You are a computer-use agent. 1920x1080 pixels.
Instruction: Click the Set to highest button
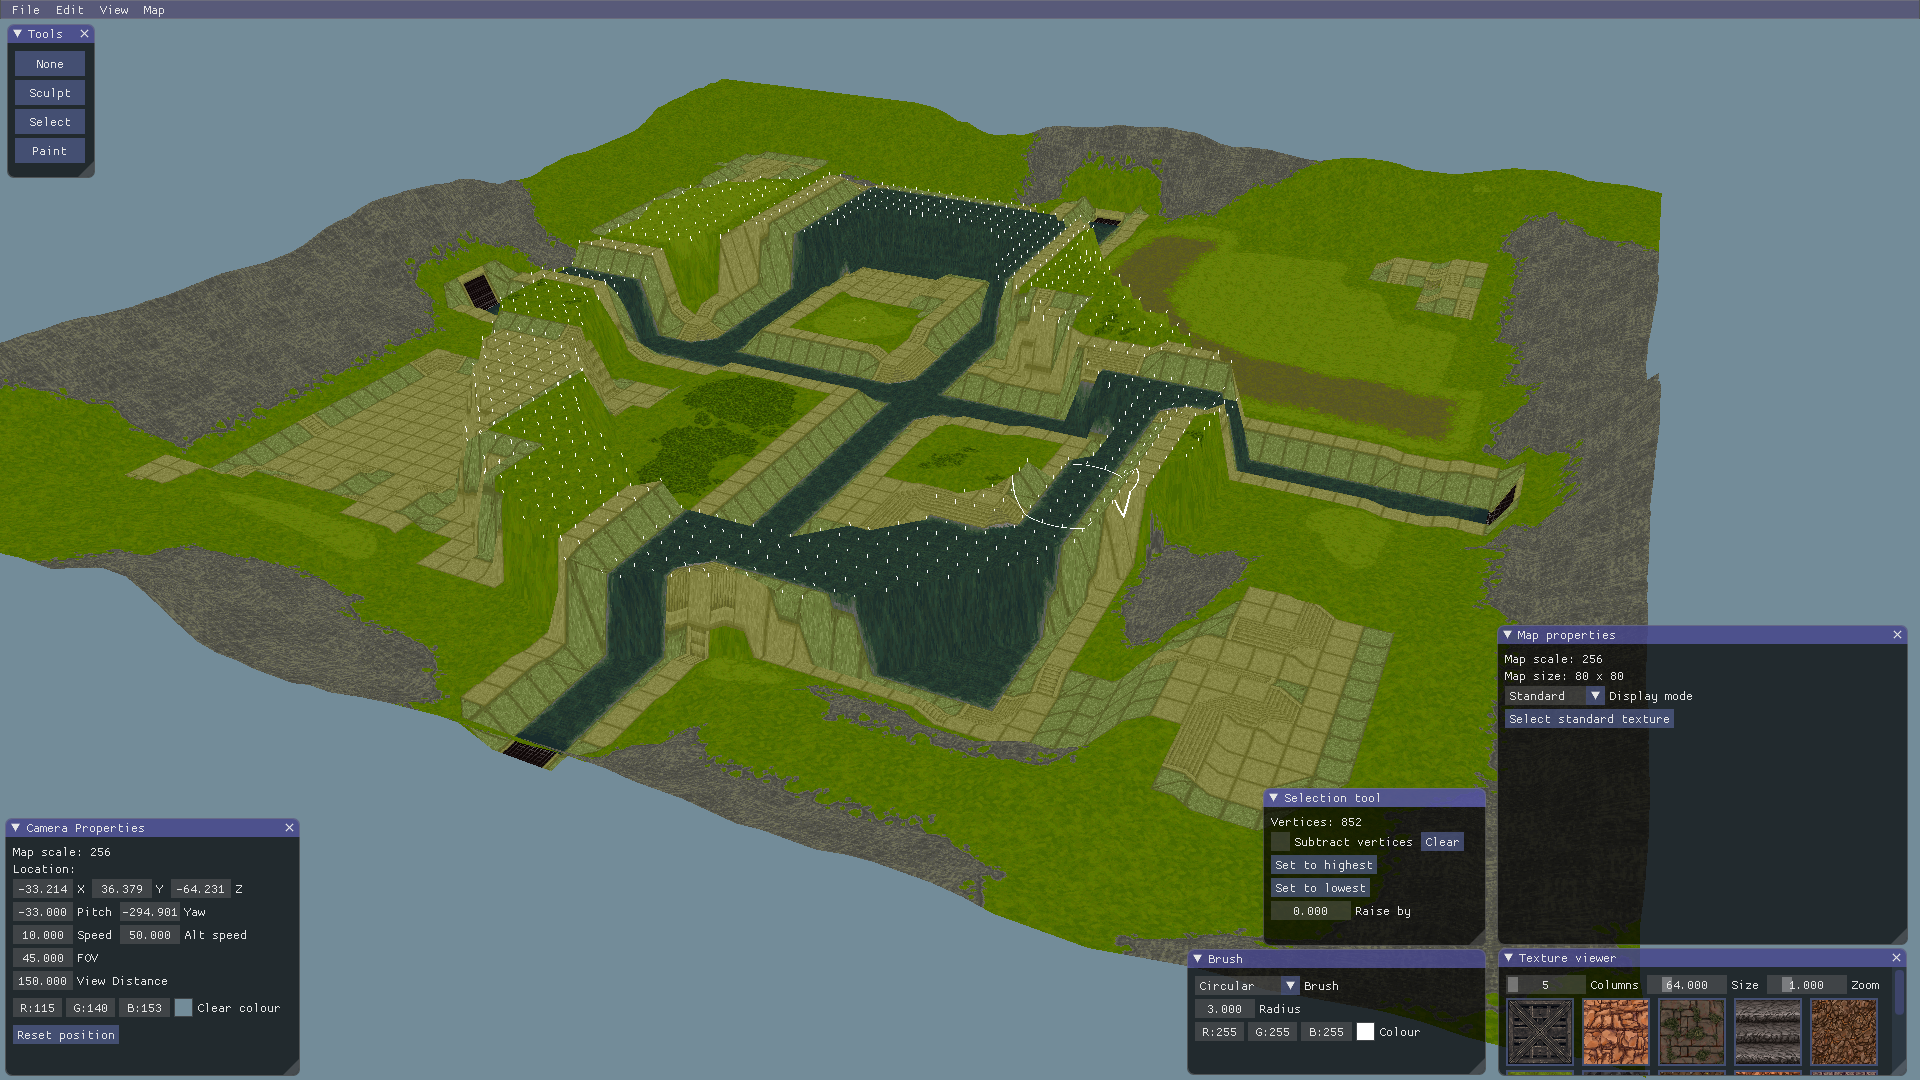point(1323,864)
